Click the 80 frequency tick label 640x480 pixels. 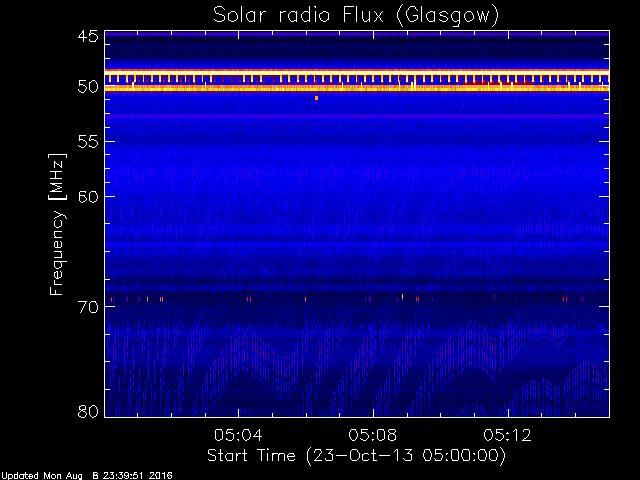pyautogui.click(x=88, y=411)
